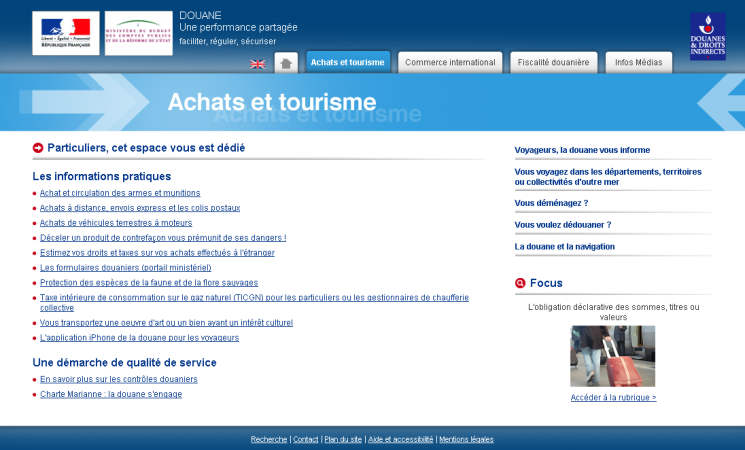This screenshot has width=745, height=450.
Task: Open the Fiscalité douanière tab
Action: 553,62
